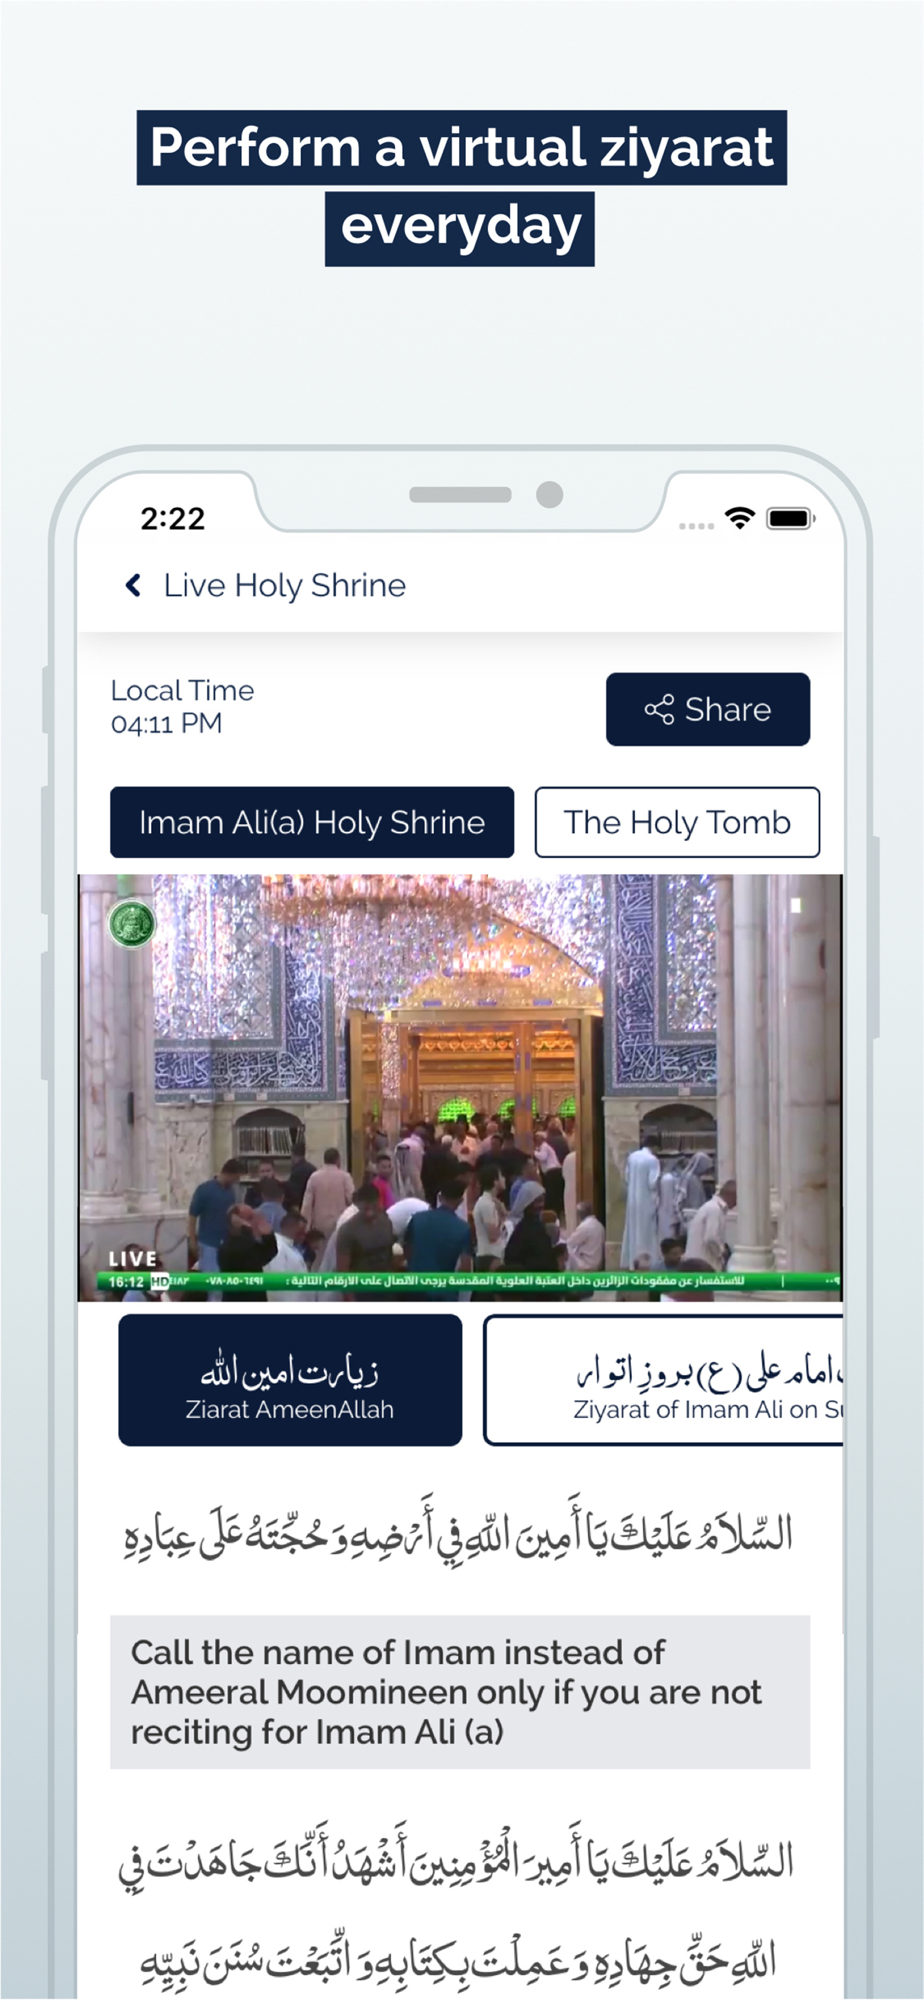The width and height of the screenshot is (924, 2000).
Task: Select Imam Ali(a) Holy Shrine tab
Action: point(312,822)
